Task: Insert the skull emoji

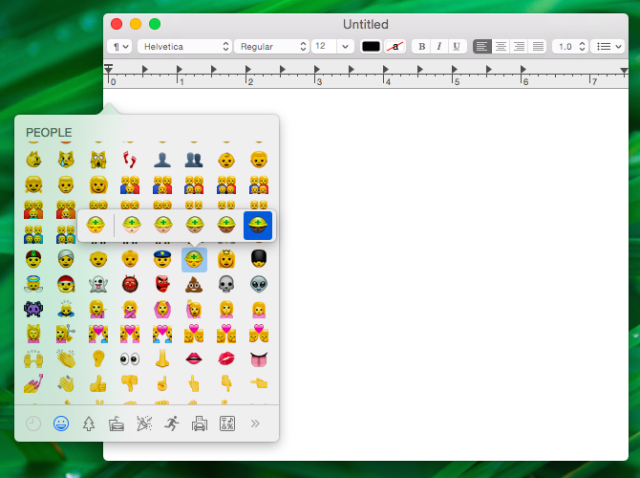Action: pyautogui.click(x=226, y=284)
